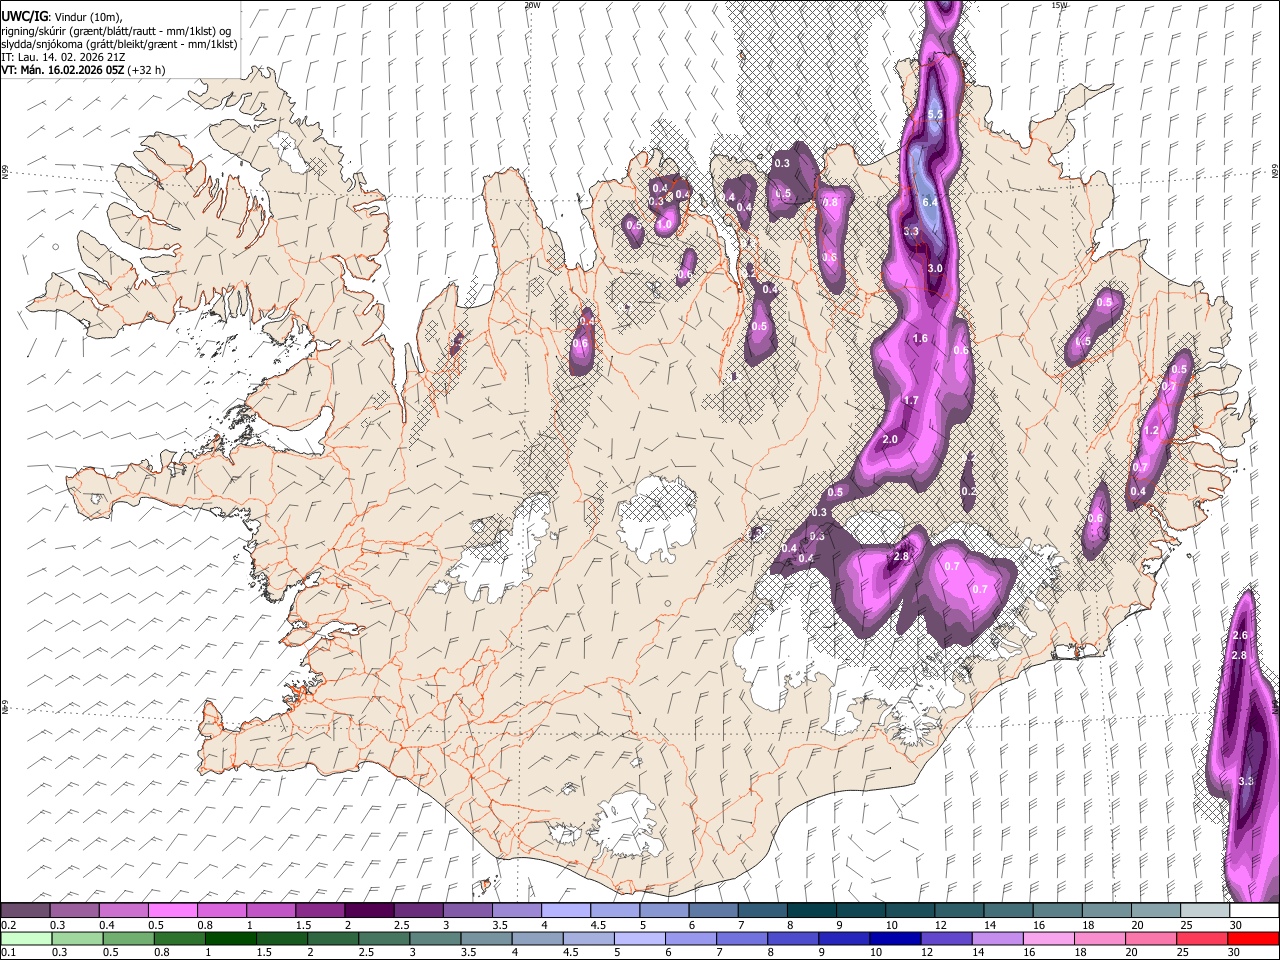1280x960 pixels.
Task: Click the 'IT: Lau. 14. 02. 2026 21Z' line
Action: coord(63,57)
